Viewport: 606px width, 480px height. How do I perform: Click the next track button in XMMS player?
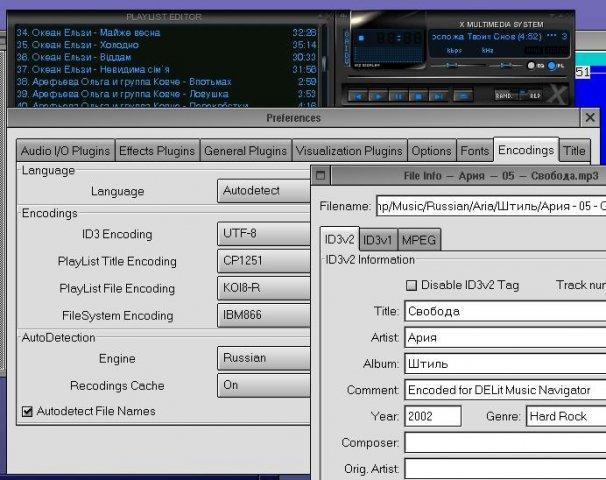pos(438,95)
